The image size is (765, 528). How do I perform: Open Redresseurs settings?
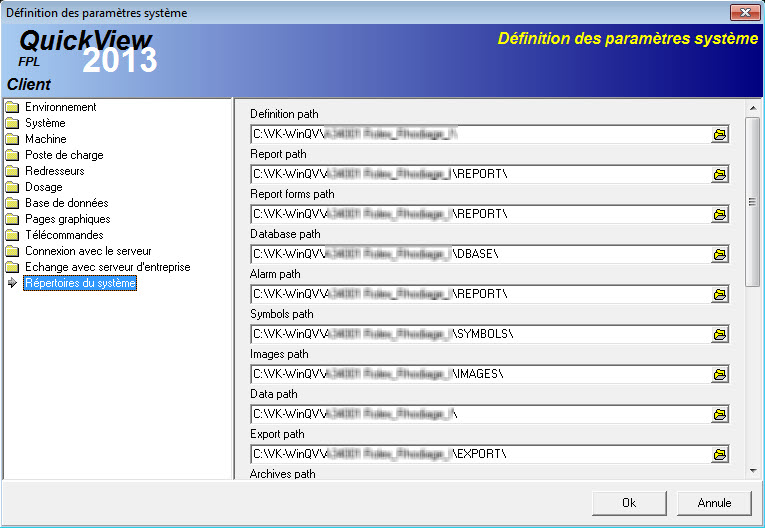[55, 171]
